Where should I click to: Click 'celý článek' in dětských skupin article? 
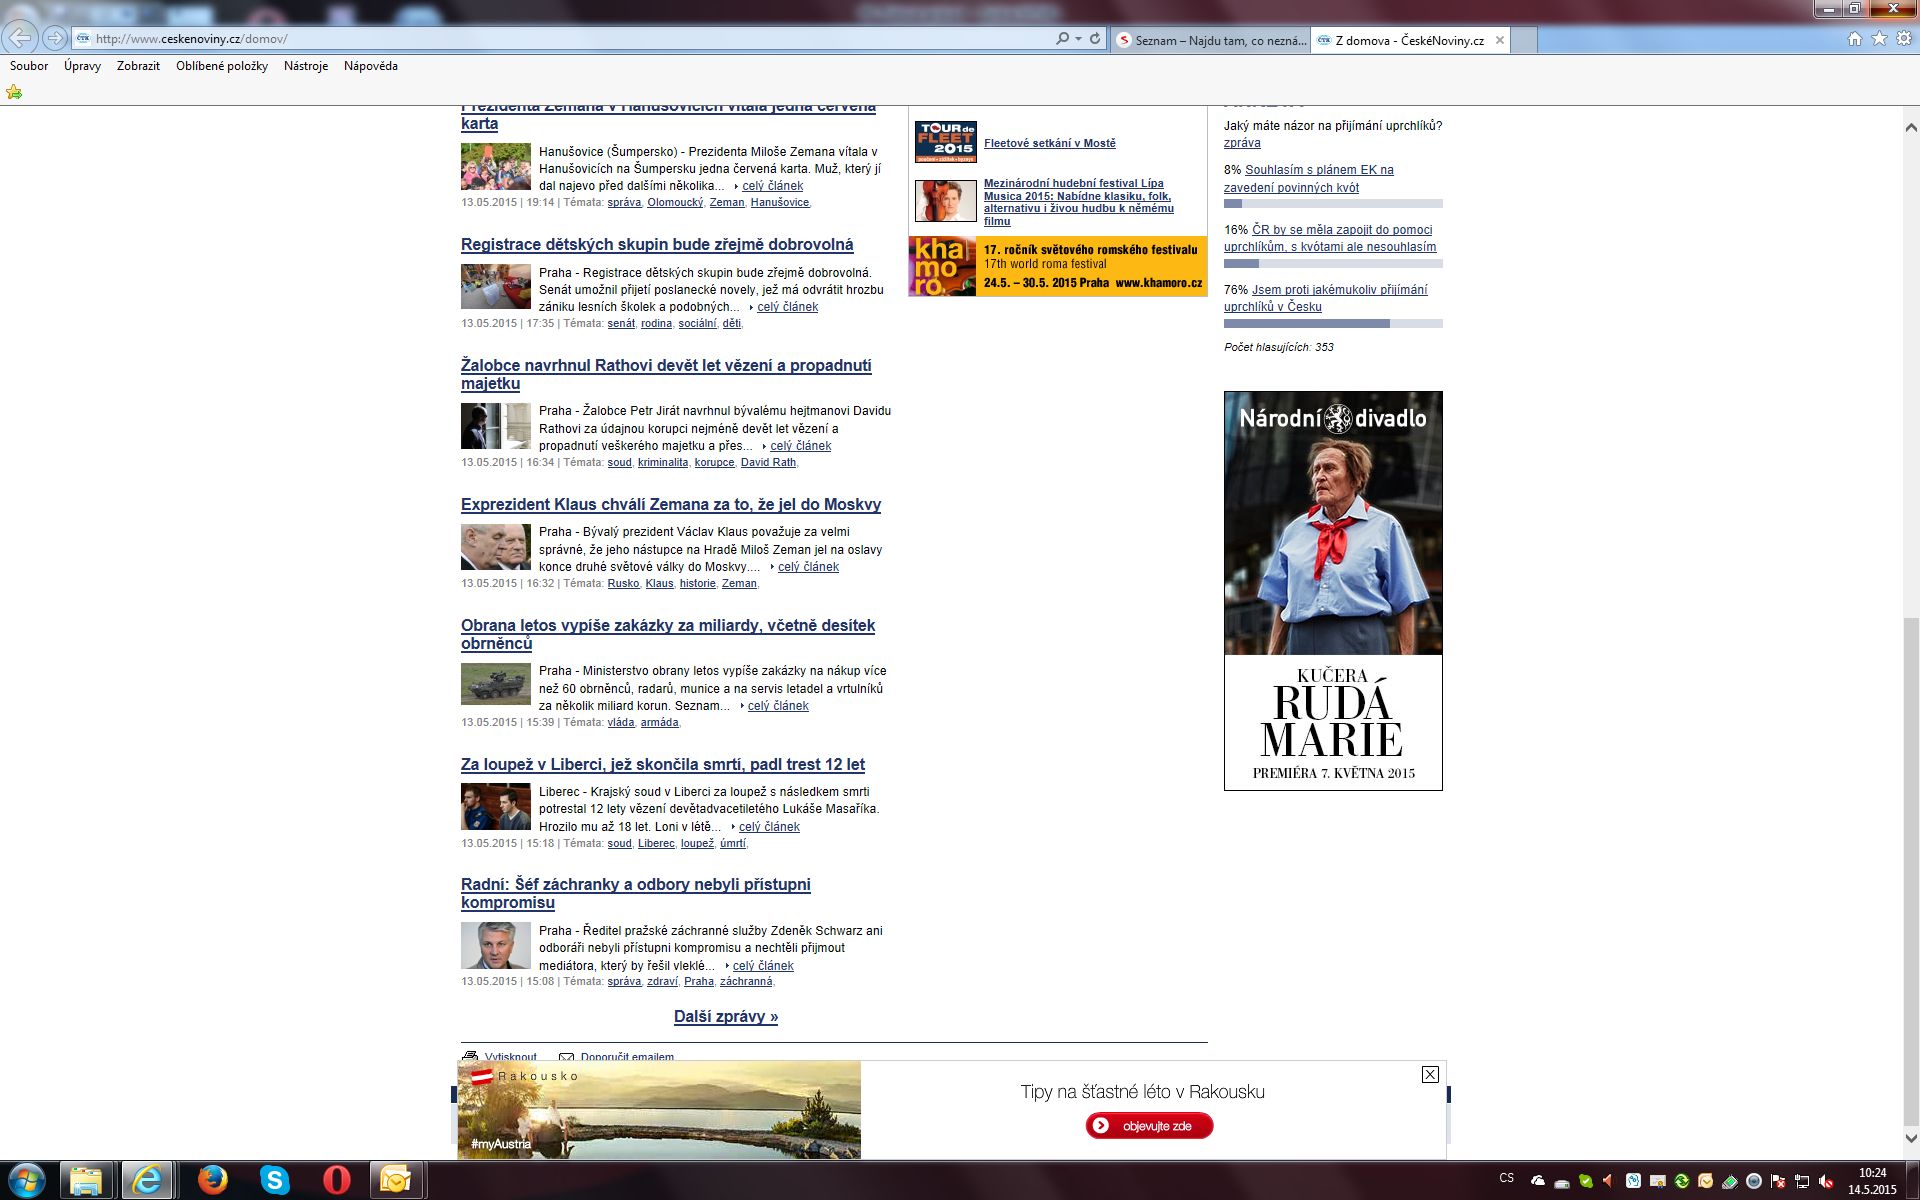click(788, 307)
